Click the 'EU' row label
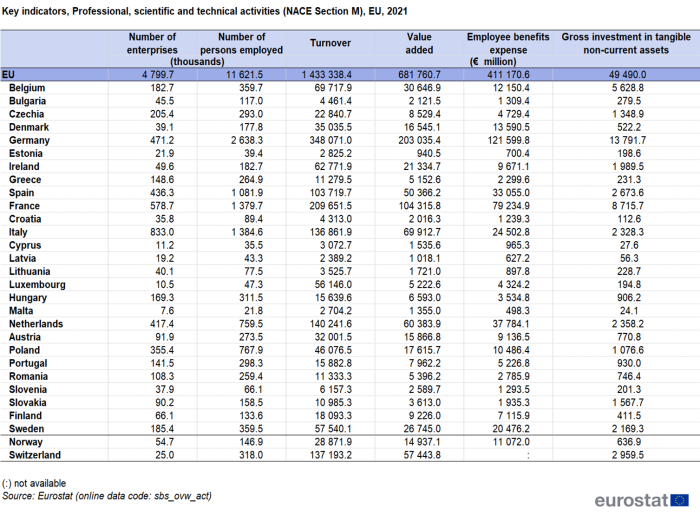The width and height of the screenshot is (700, 515). click(x=8, y=75)
